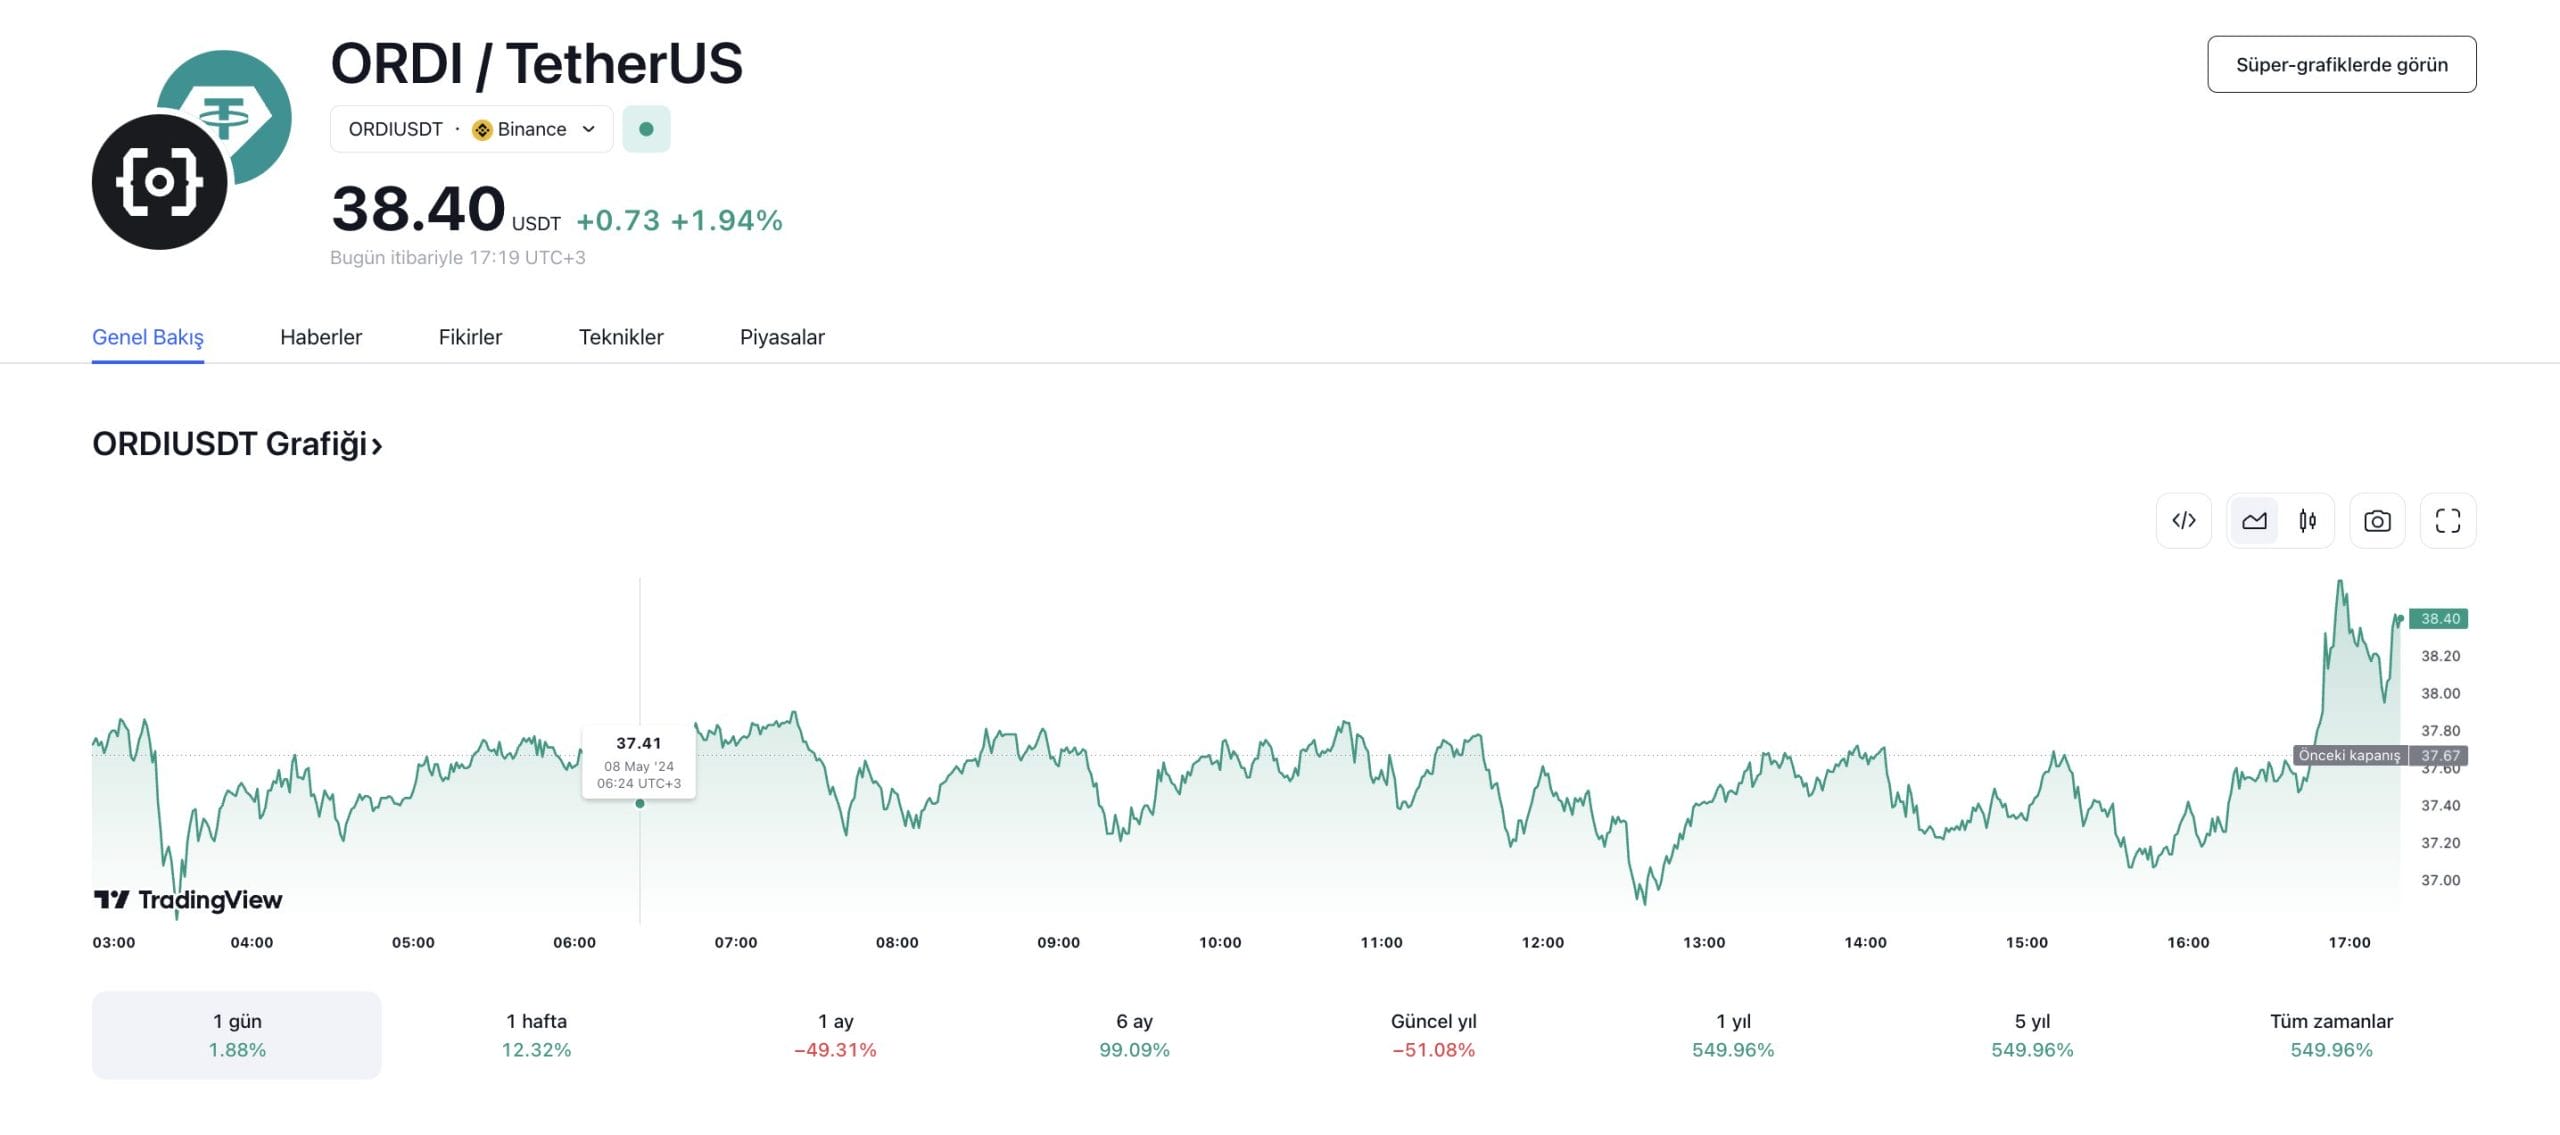Choose the Tüm zamanlar range
The image size is (2560, 1135).
point(2331,1035)
